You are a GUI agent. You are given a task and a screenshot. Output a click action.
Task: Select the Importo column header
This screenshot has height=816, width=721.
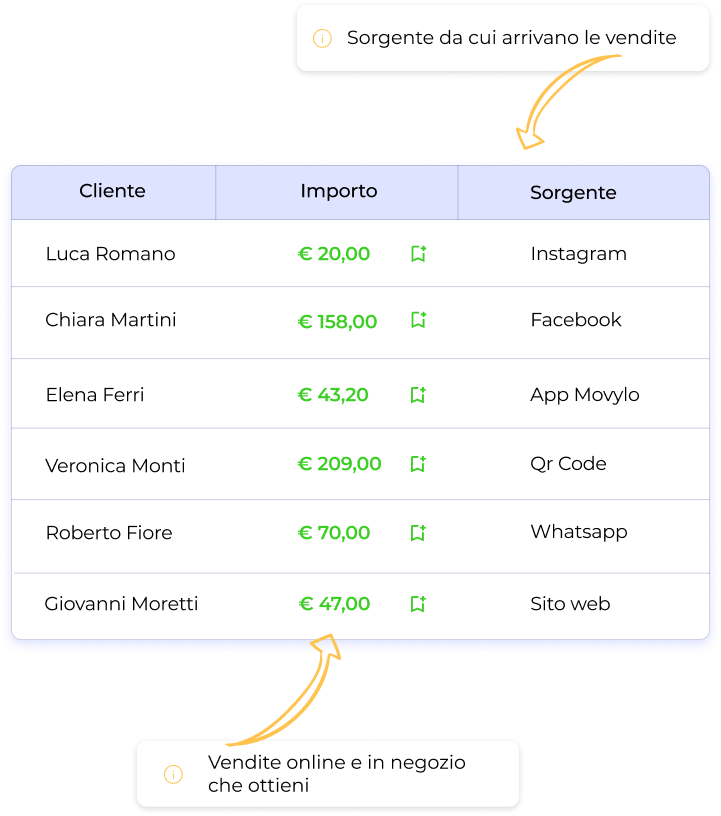(337, 193)
